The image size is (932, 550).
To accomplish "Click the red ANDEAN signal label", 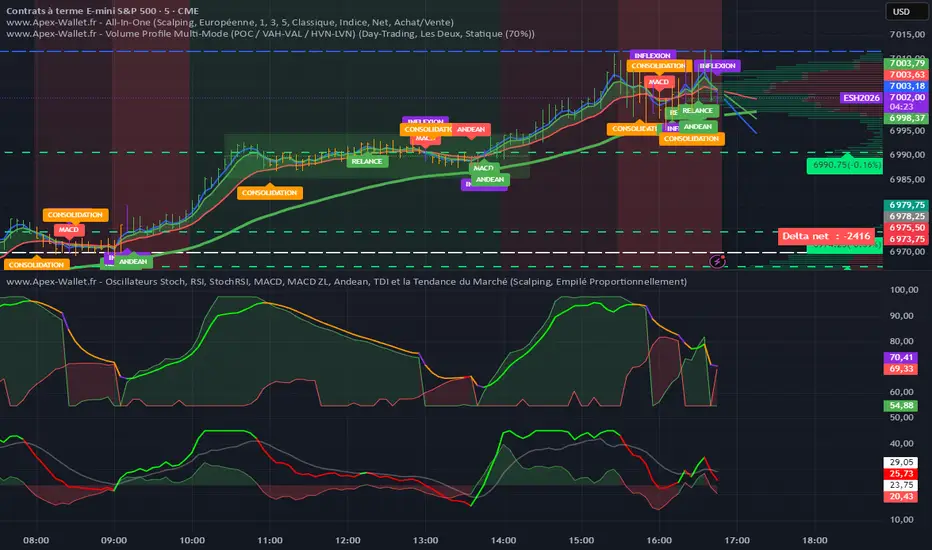I will pos(471,129).
